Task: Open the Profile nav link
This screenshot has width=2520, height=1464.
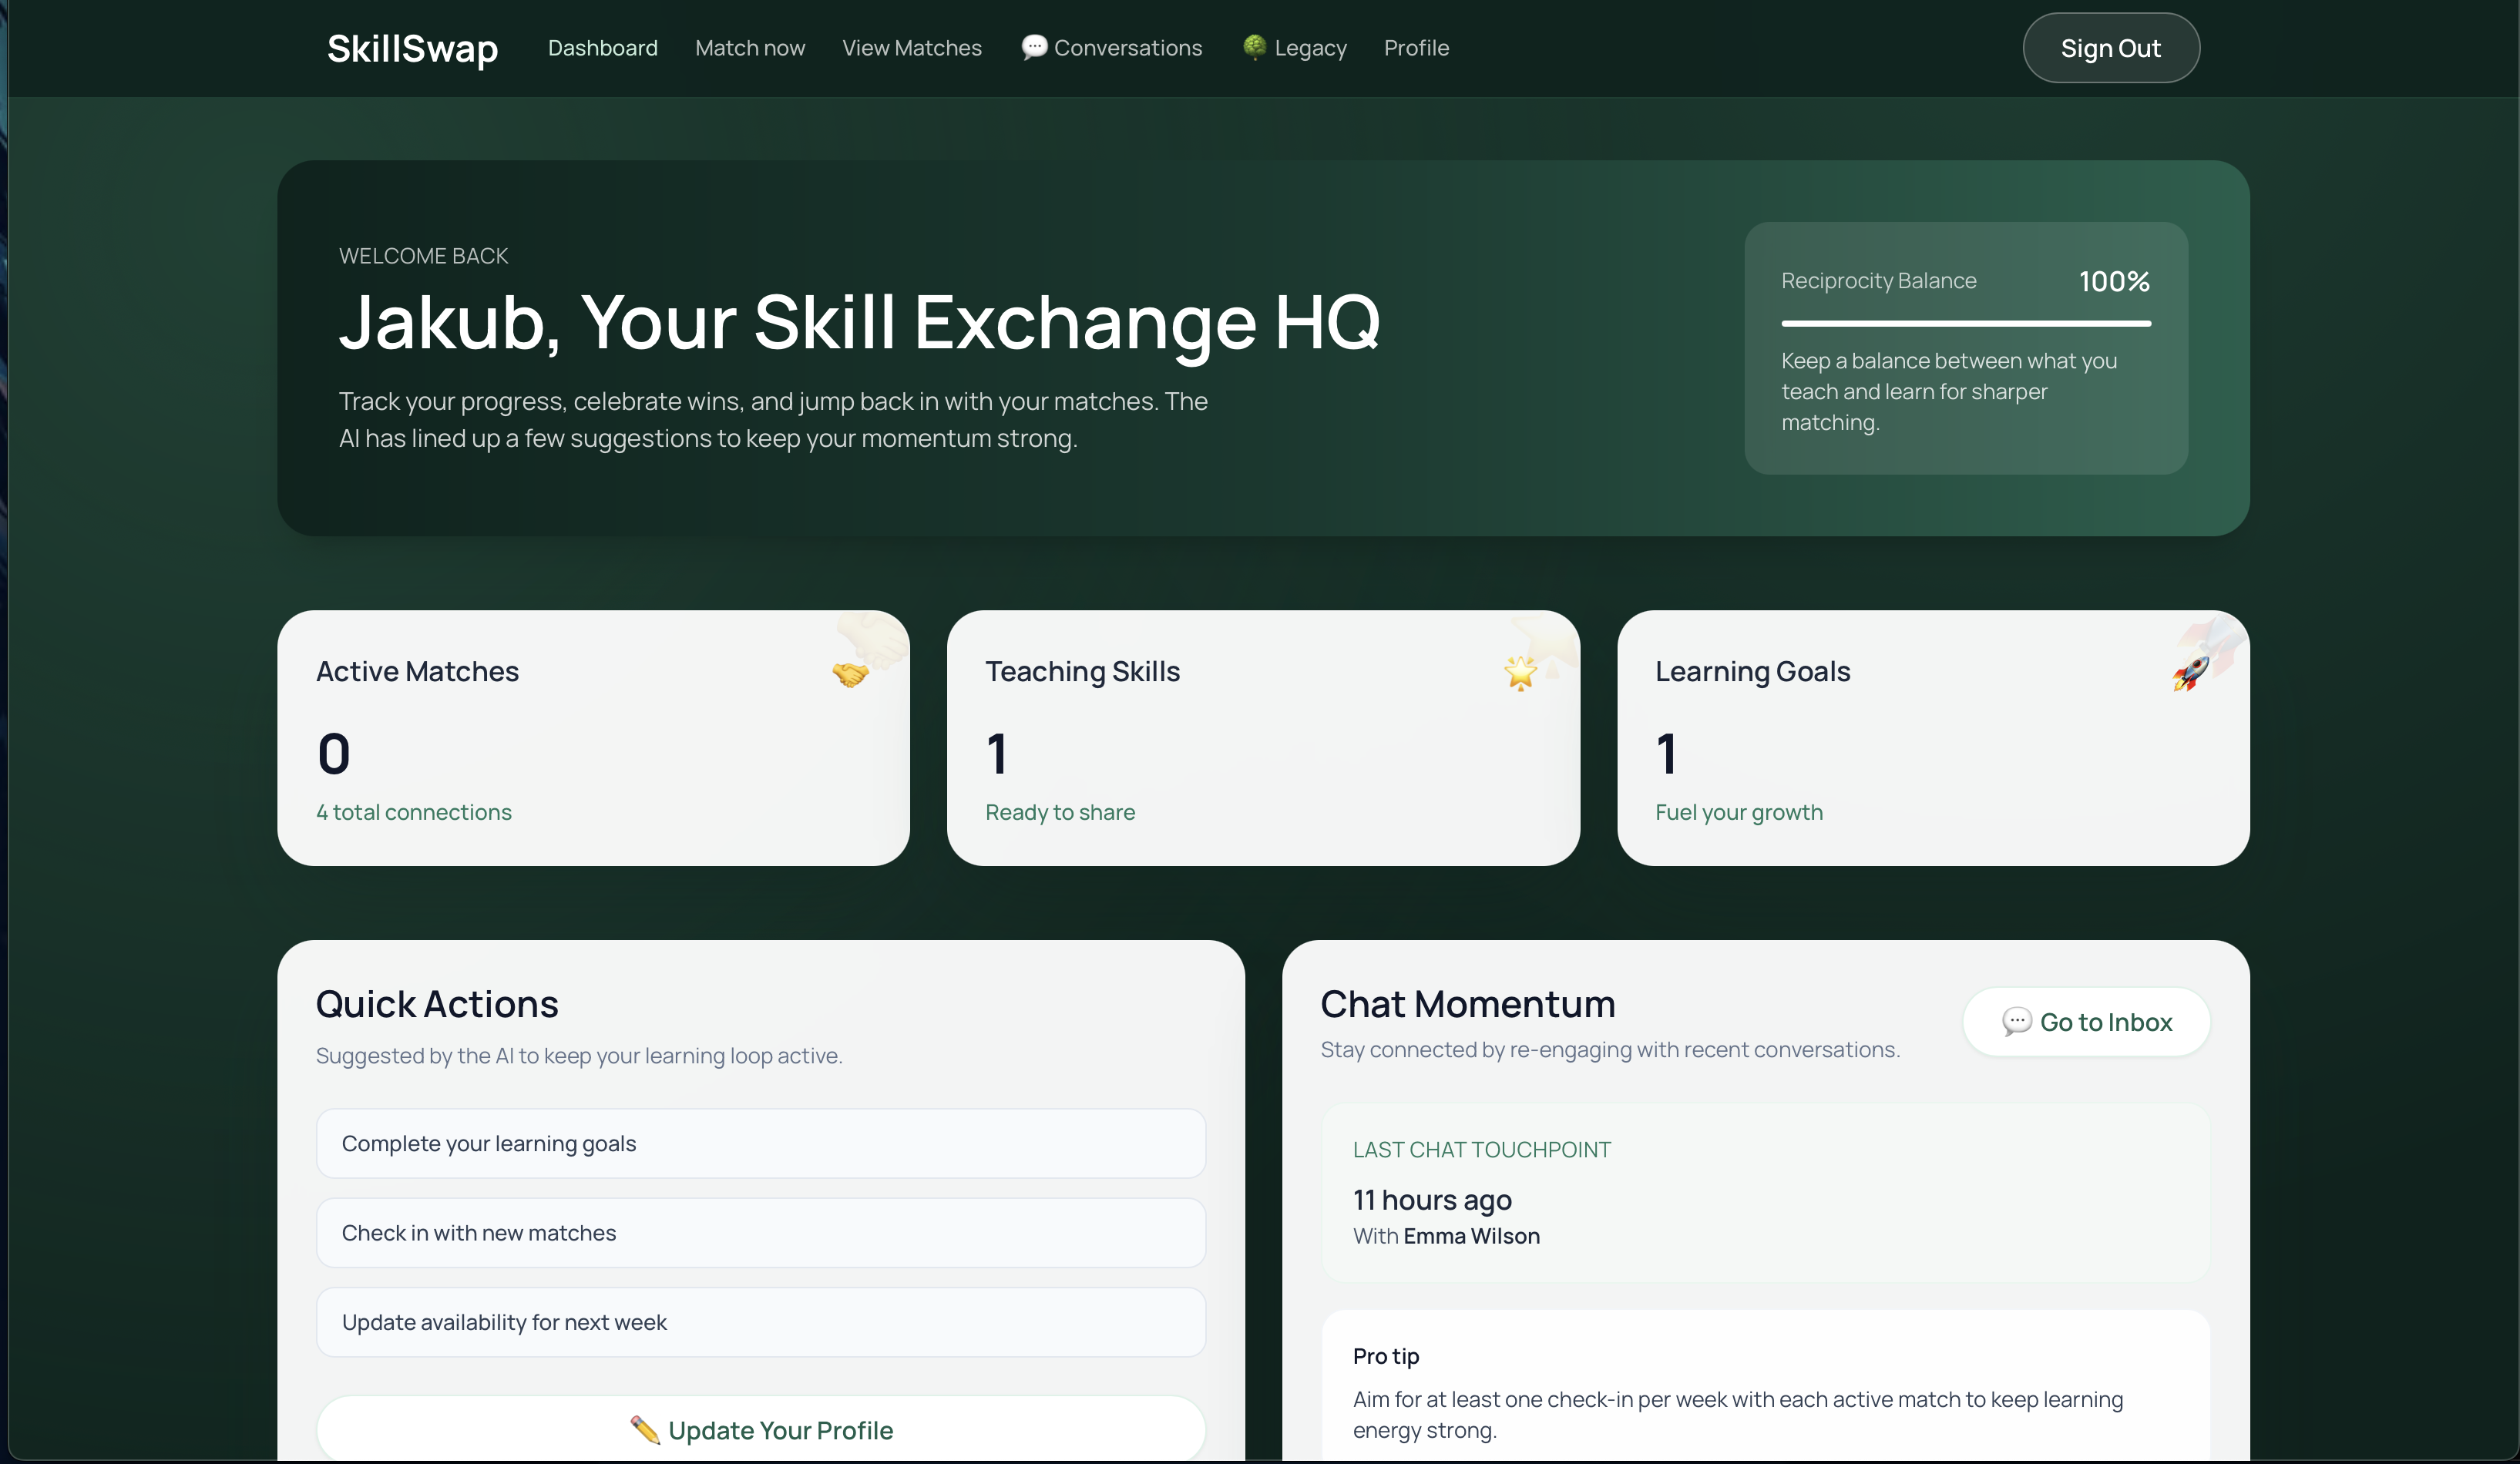Action: tap(1416, 48)
